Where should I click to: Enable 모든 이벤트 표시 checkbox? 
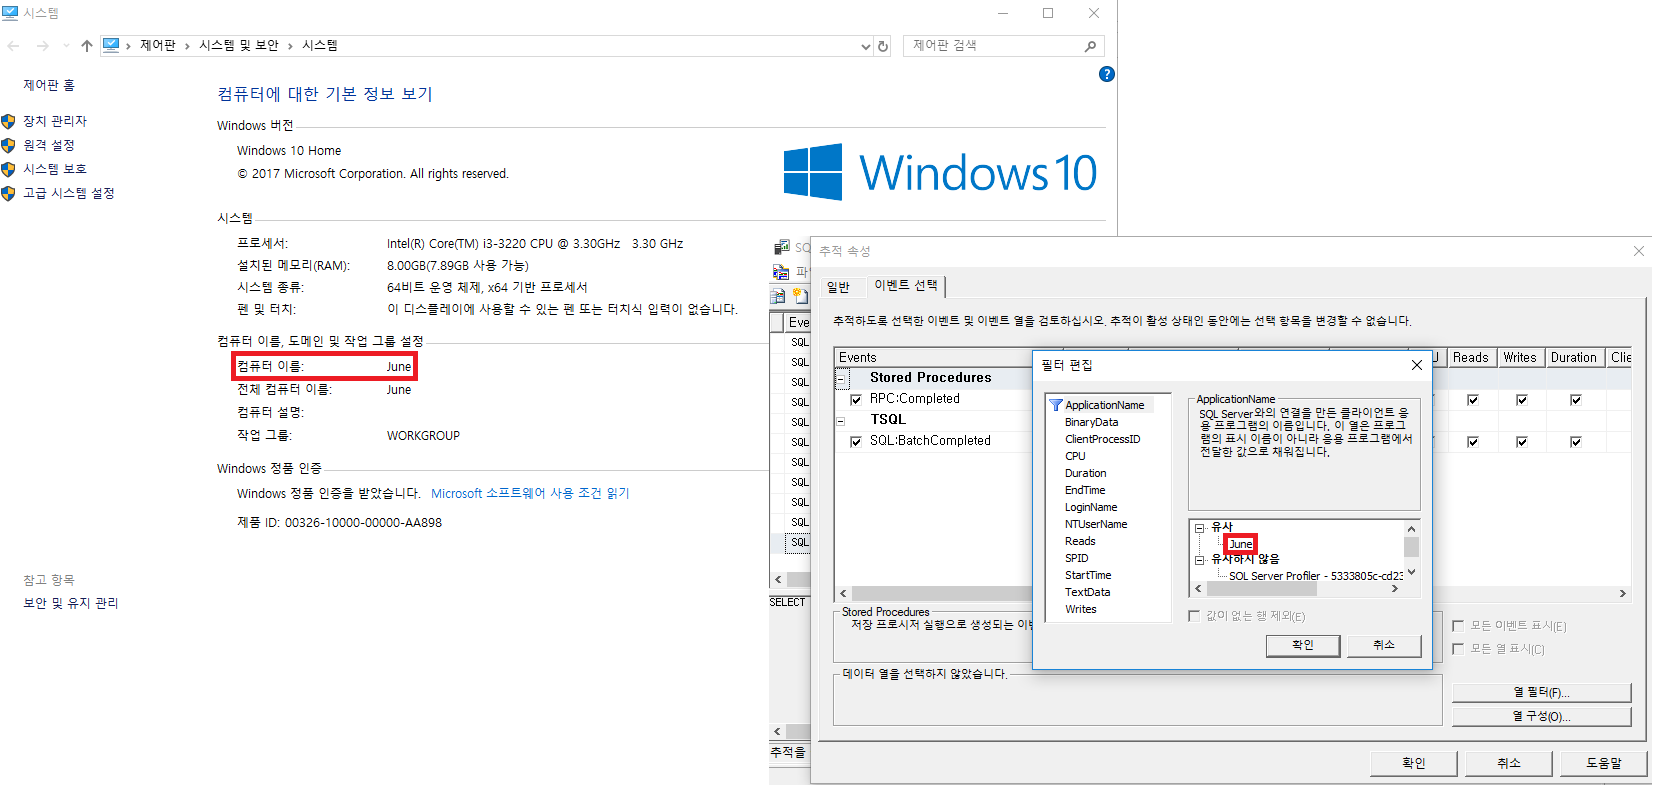1458,625
